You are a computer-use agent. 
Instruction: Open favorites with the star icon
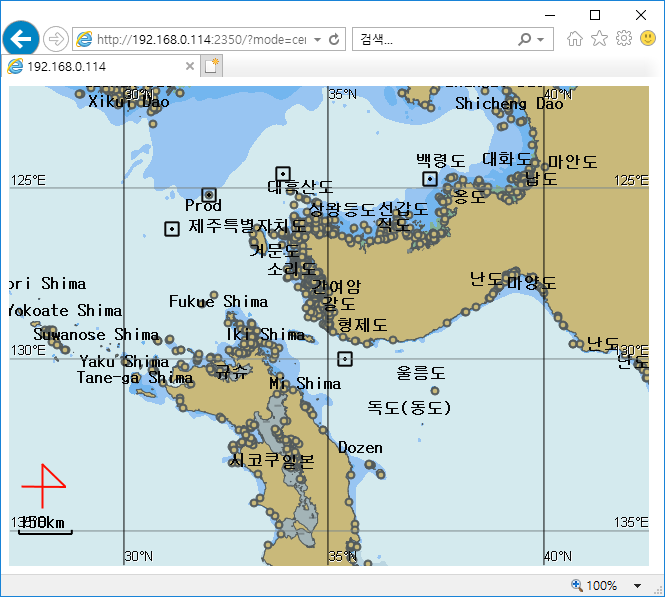[599, 39]
